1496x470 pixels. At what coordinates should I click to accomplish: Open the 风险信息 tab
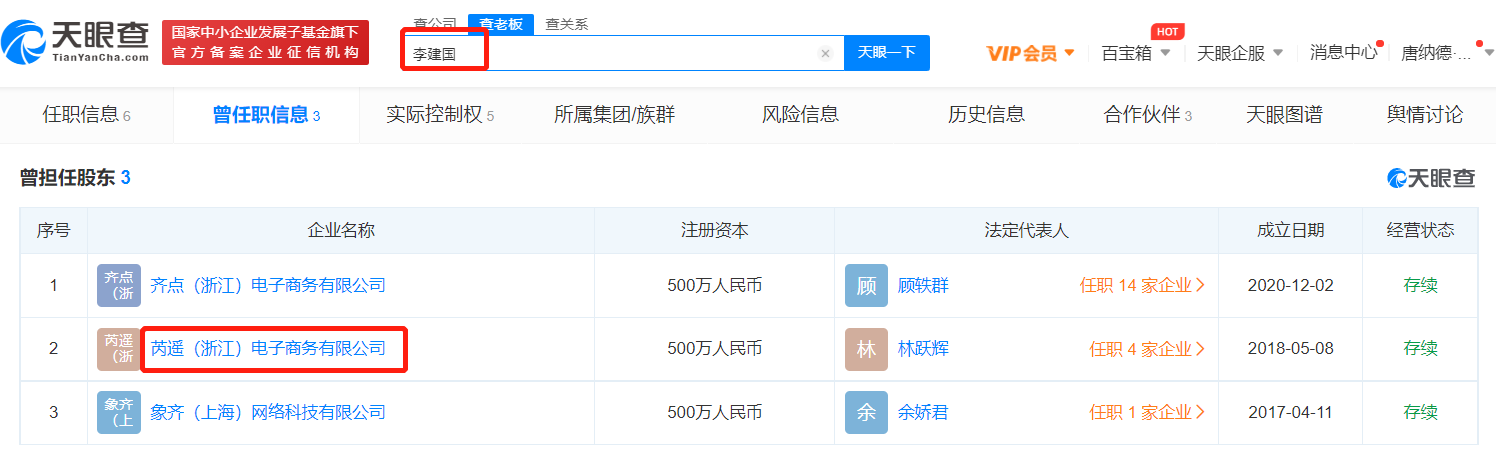[800, 115]
